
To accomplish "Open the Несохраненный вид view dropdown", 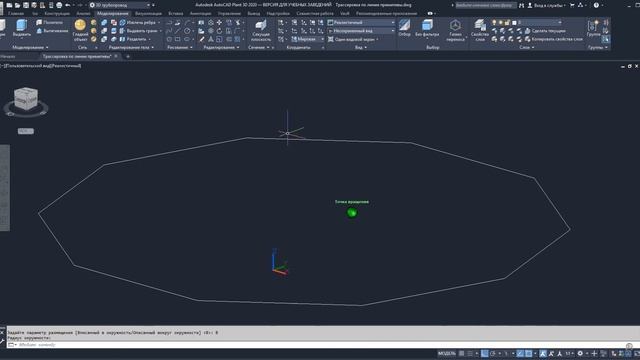I will coord(361,31).
